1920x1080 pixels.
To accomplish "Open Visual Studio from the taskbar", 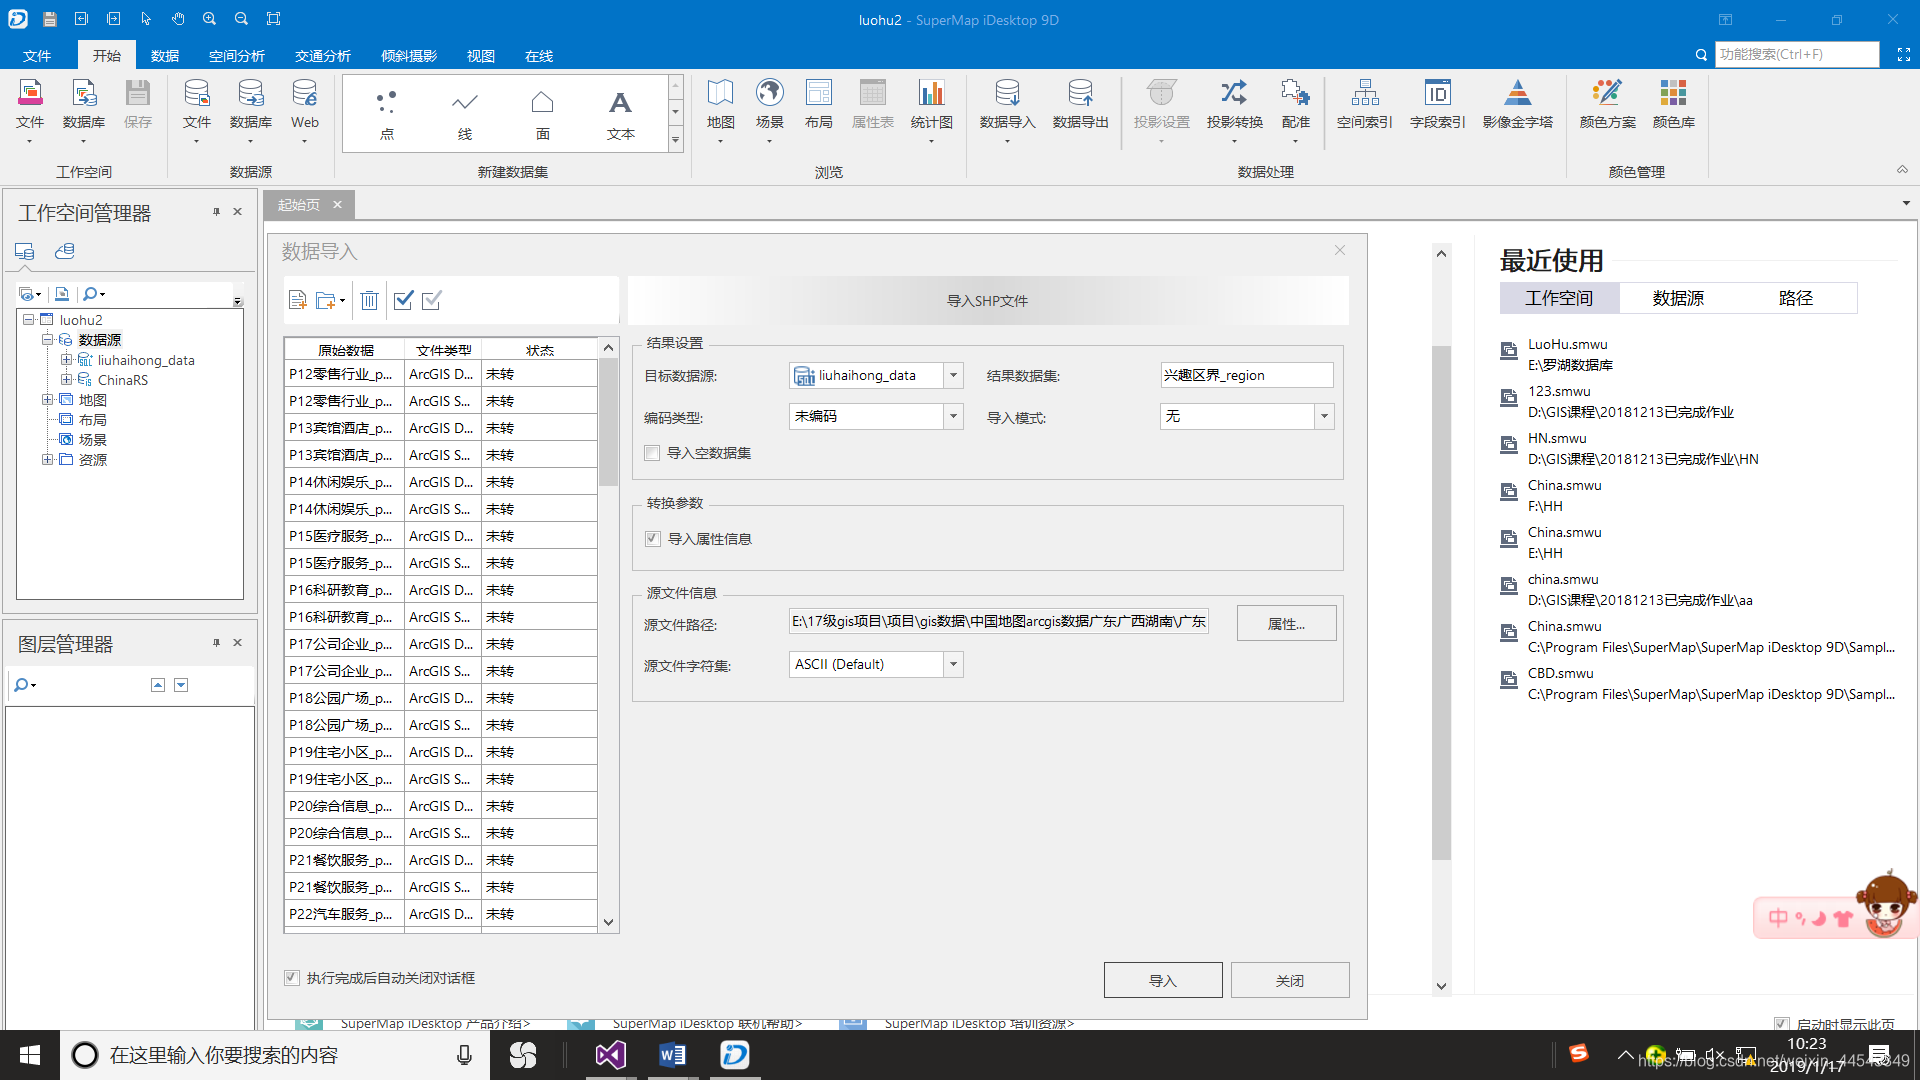I will tap(610, 1055).
